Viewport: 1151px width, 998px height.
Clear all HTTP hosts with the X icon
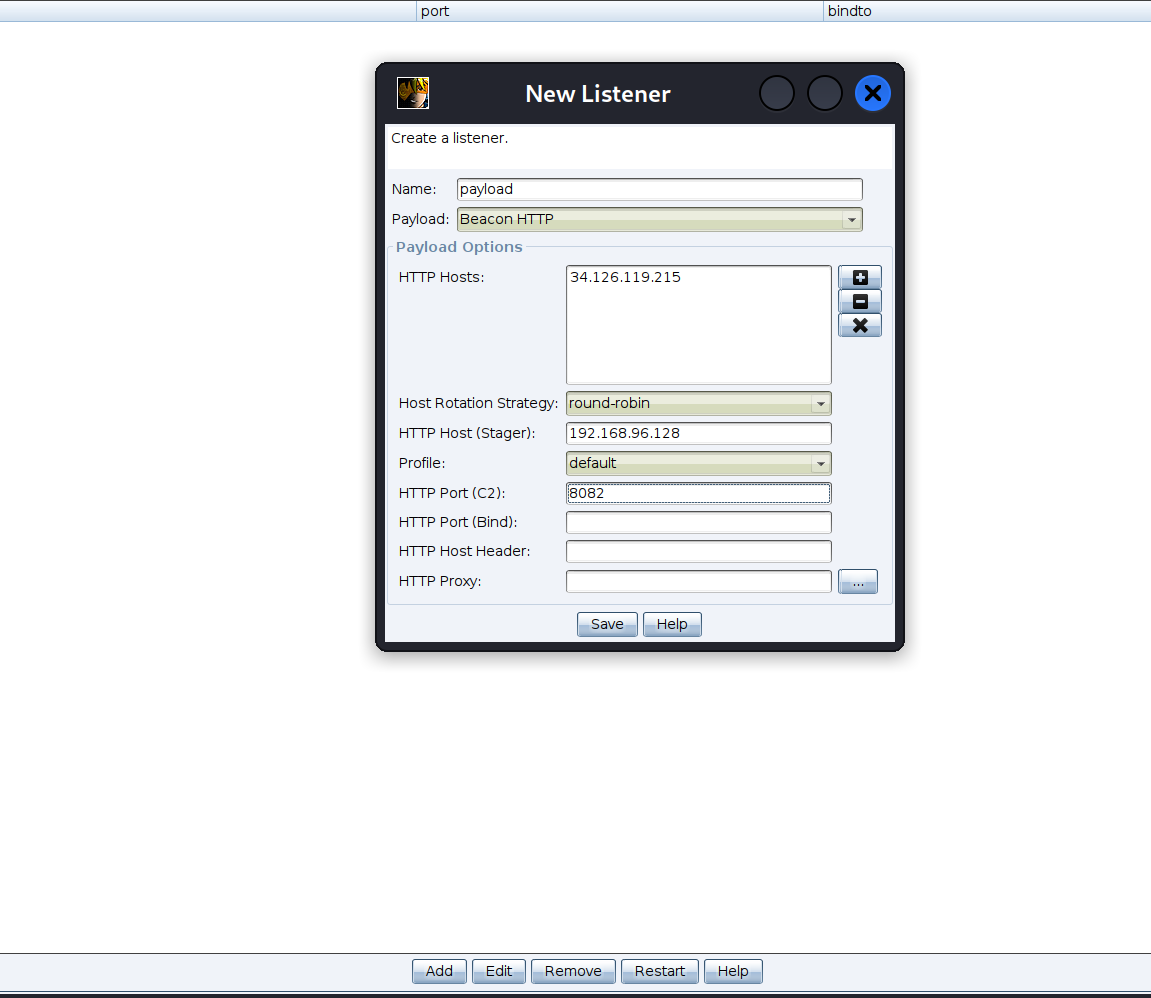(x=860, y=325)
